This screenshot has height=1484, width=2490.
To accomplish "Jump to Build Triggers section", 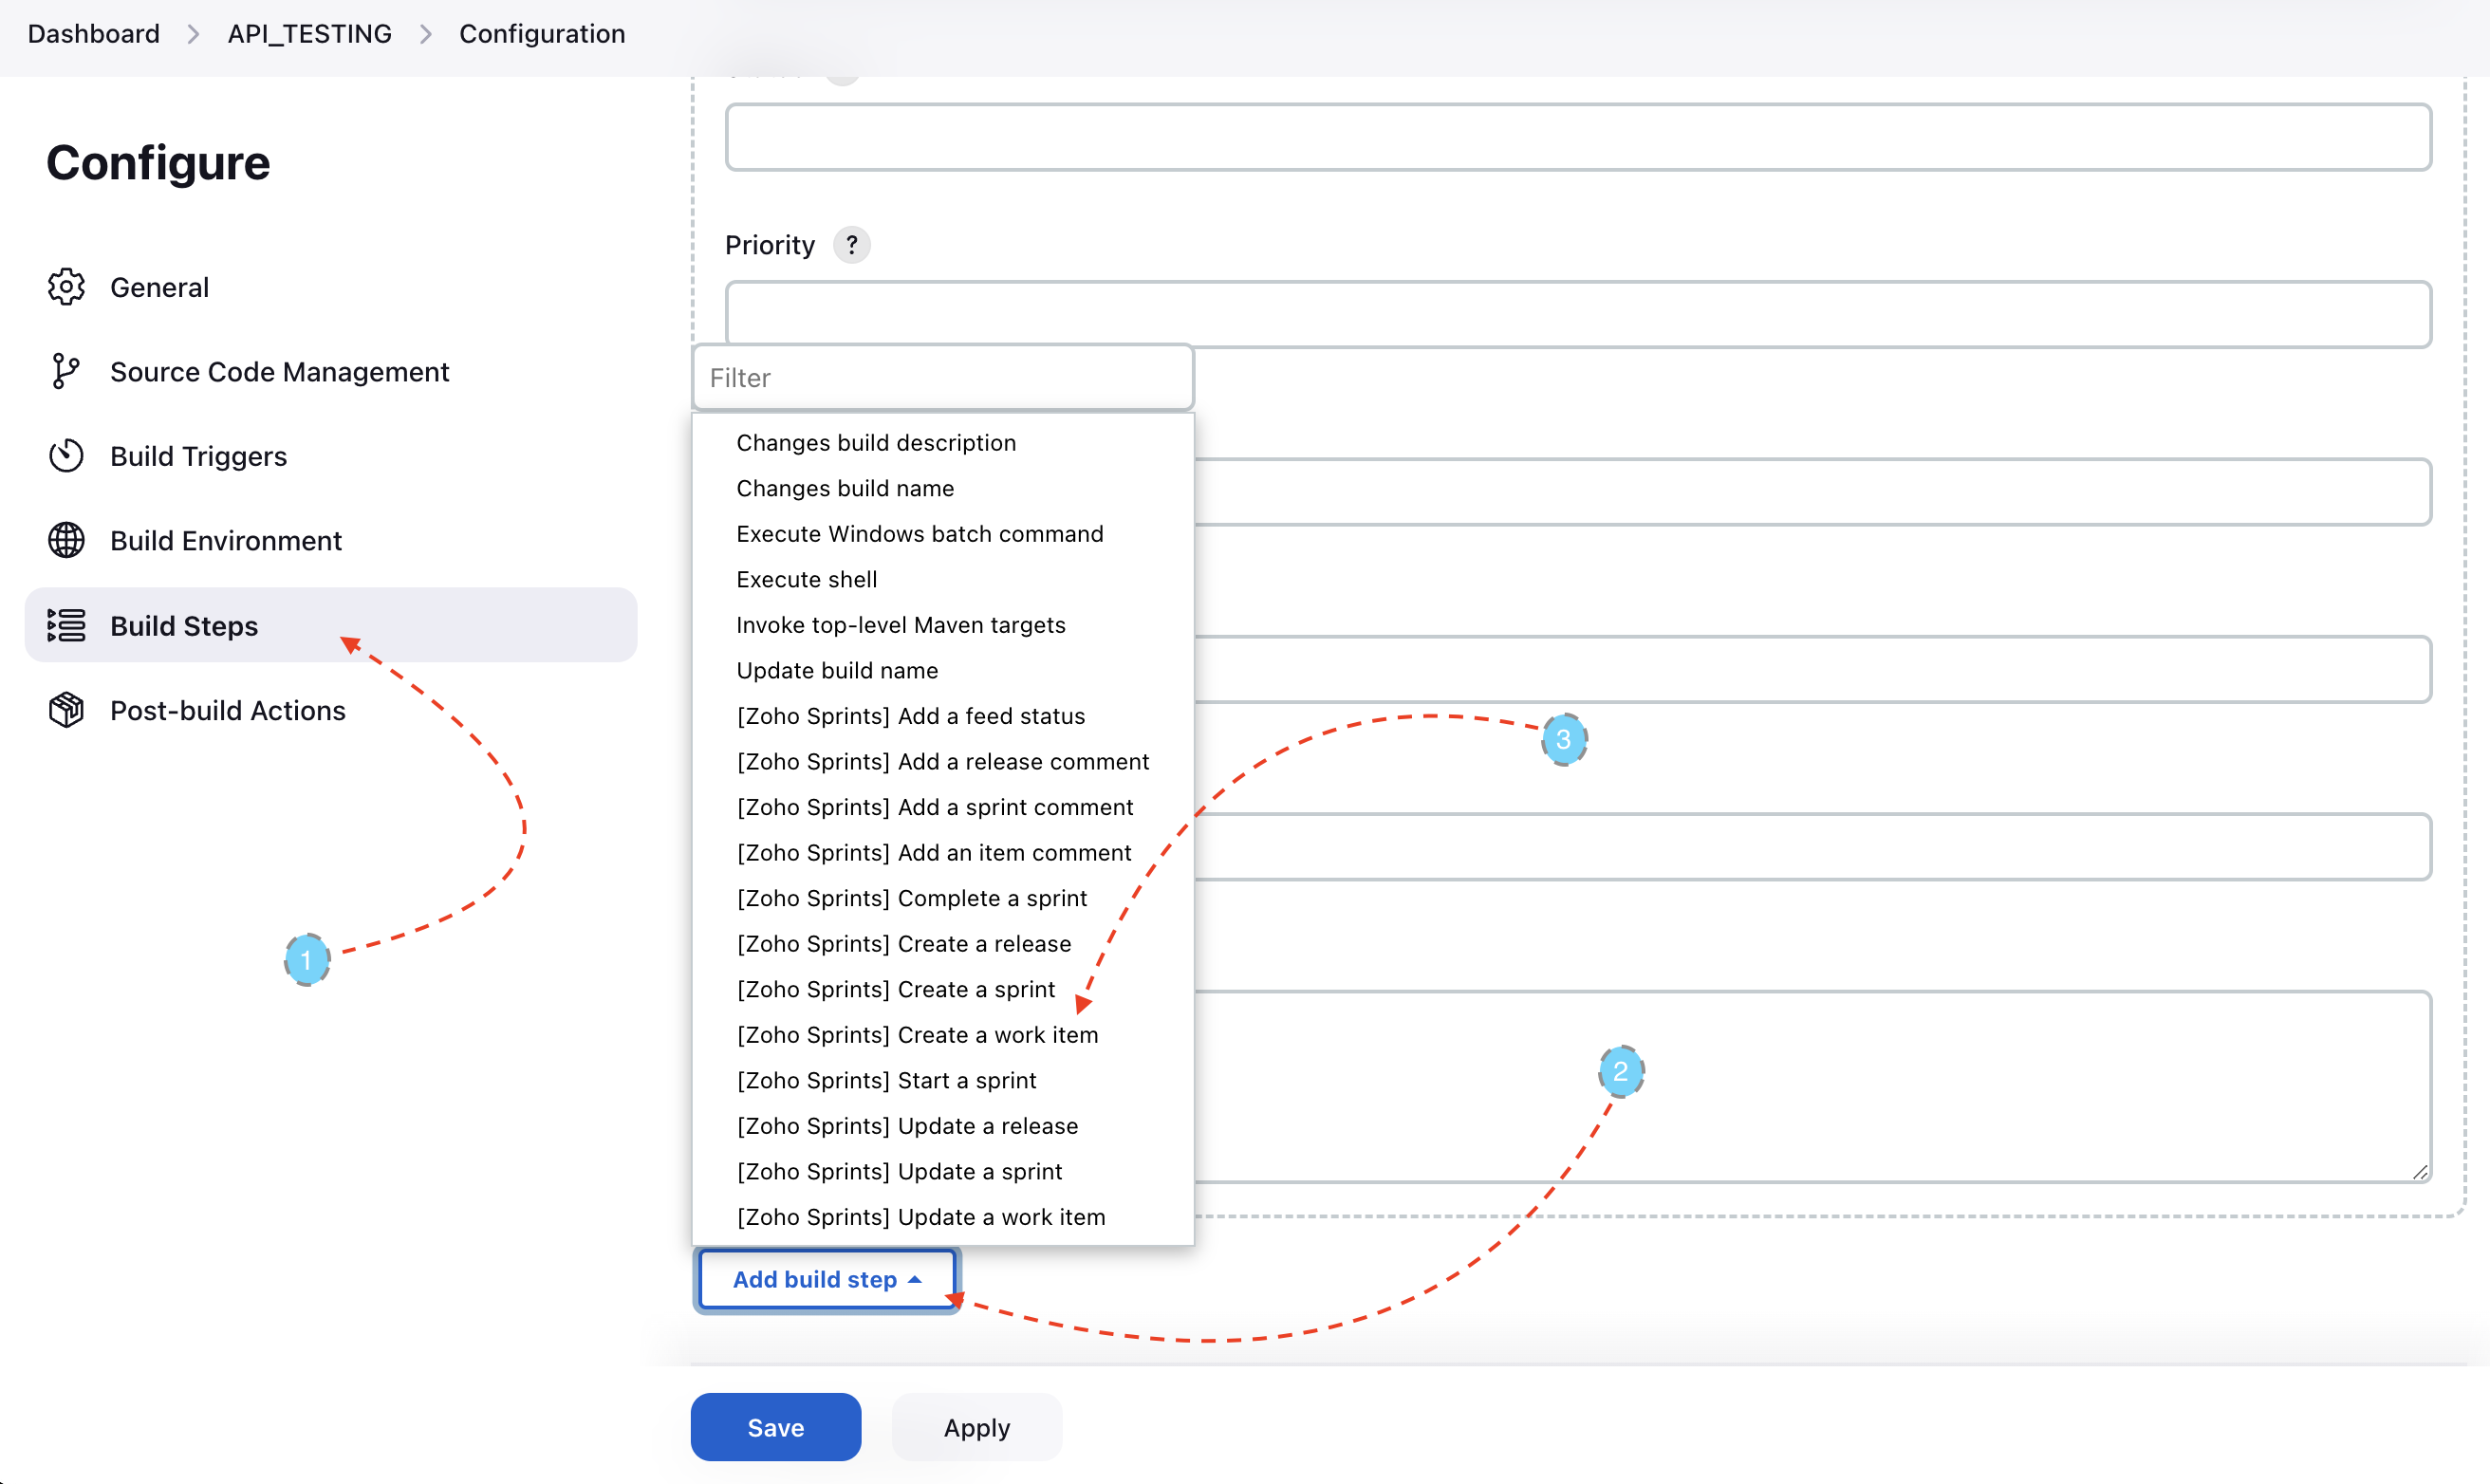I will pyautogui.click(x=331, y=456).
